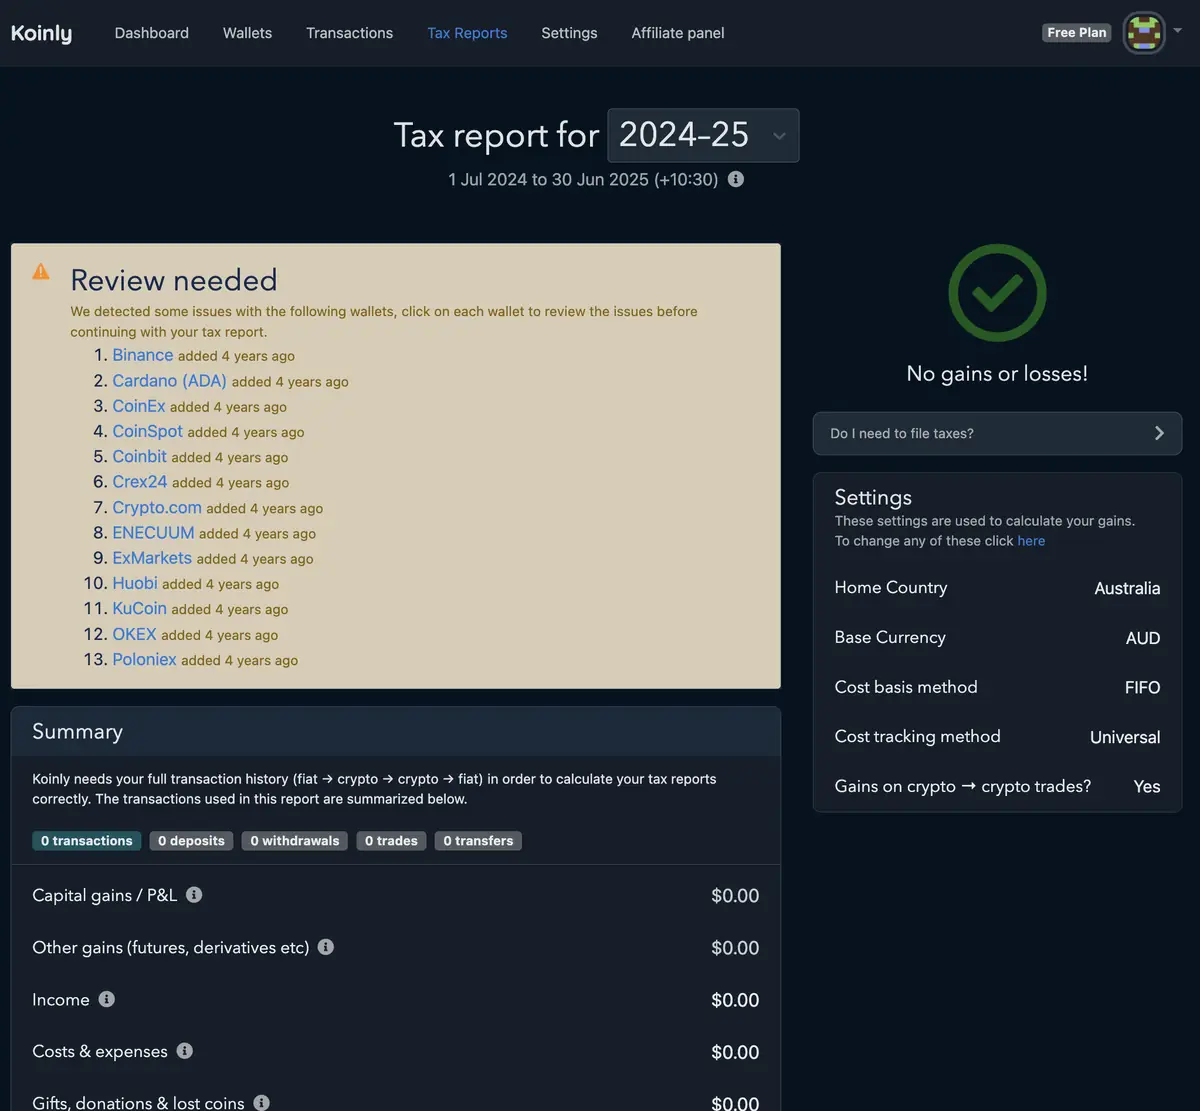Expand the account menu arrow beside avatar

(x=1178, y=31)
